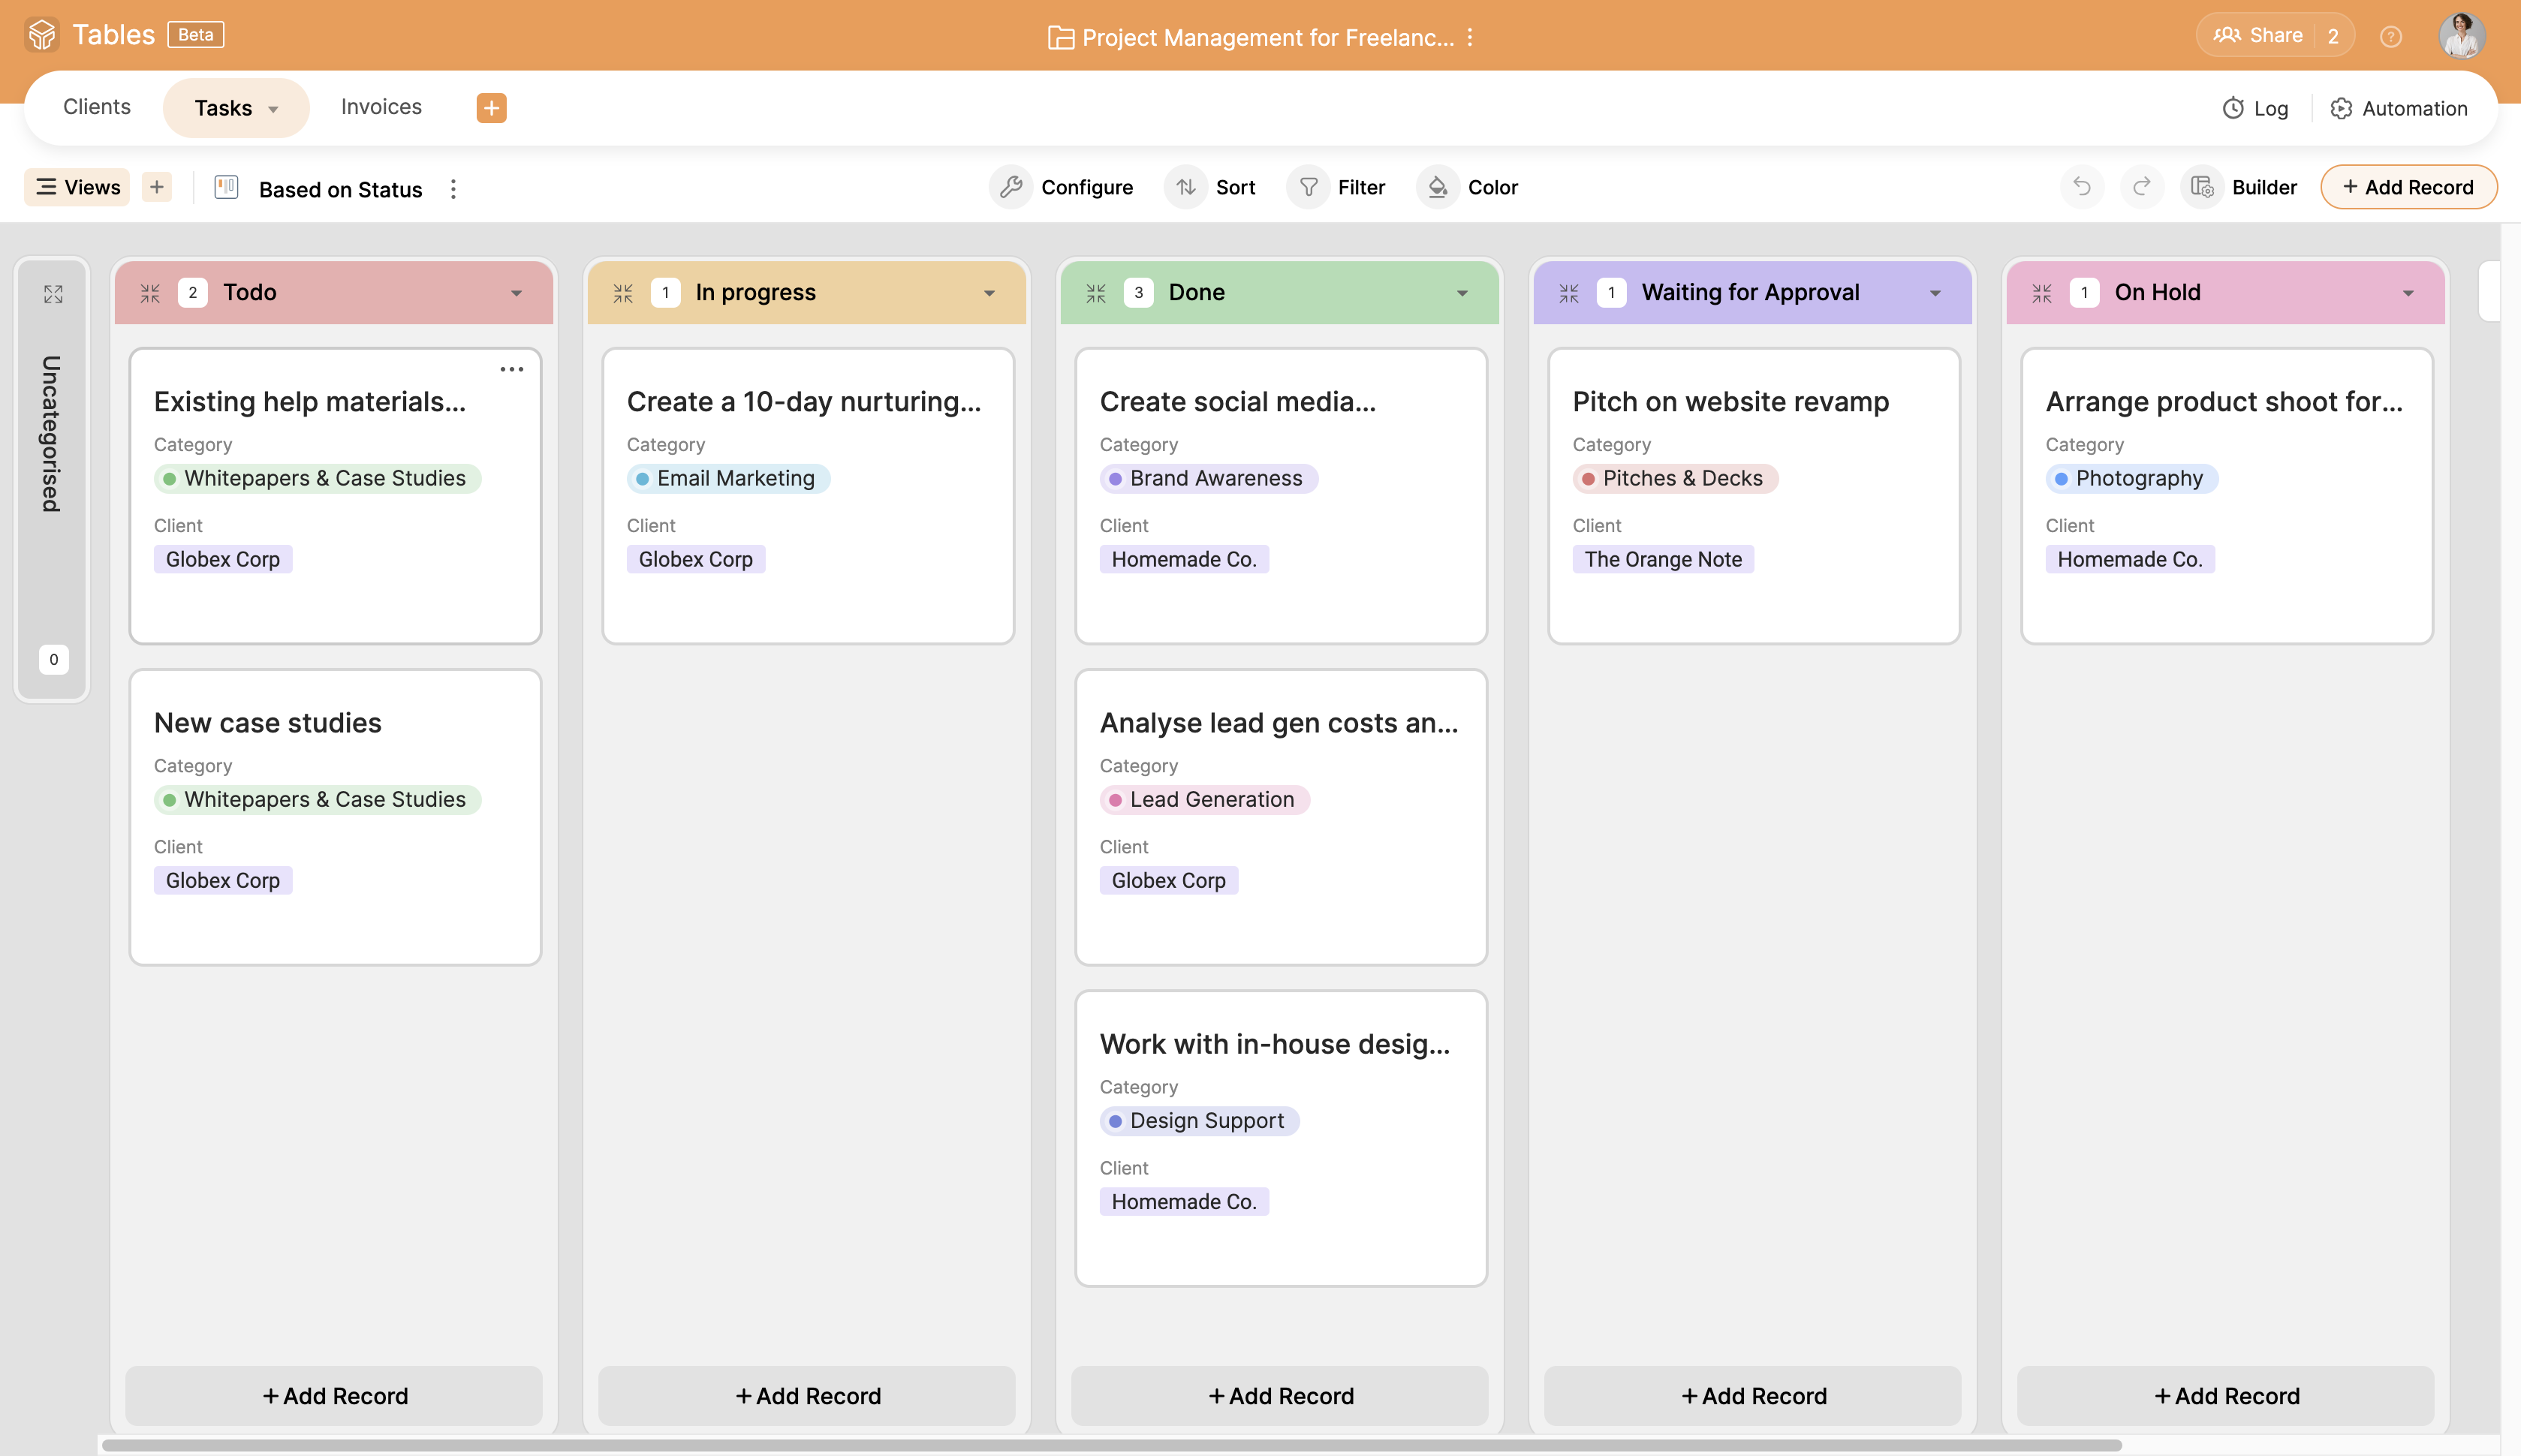This screenshot has height=1456, width=2521.
Task: Click the Log clock icon
Action: click(2231, 107)
